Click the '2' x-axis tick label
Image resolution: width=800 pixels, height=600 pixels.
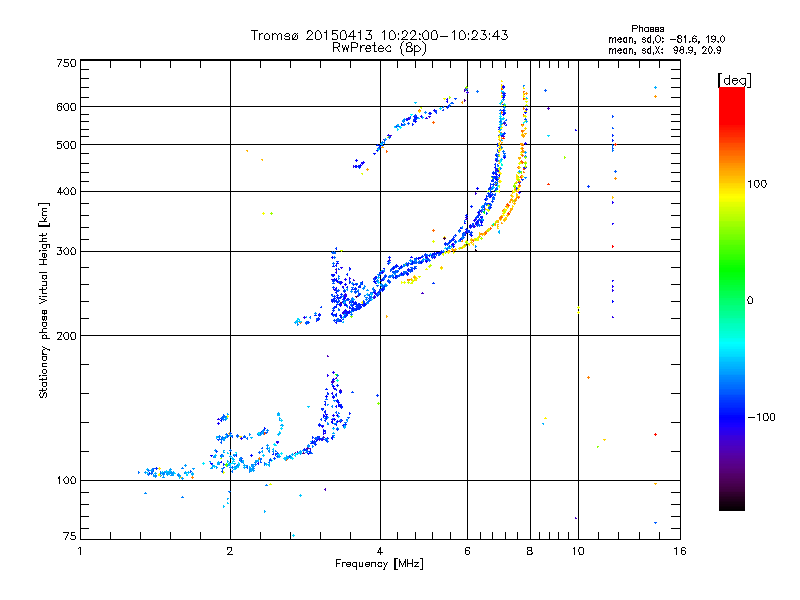coord(230,551)
